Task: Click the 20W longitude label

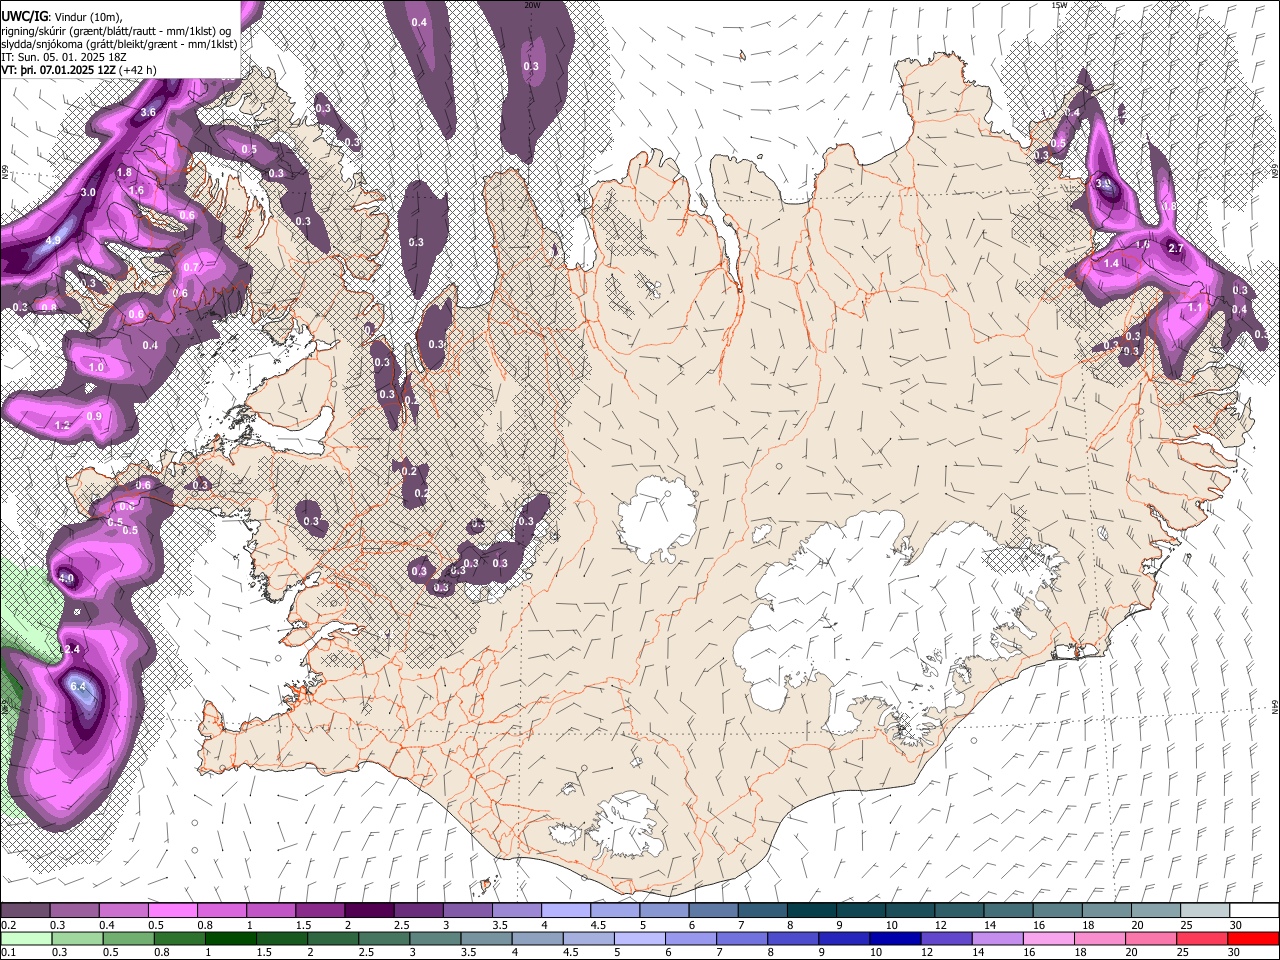Action: pos(533,5)
